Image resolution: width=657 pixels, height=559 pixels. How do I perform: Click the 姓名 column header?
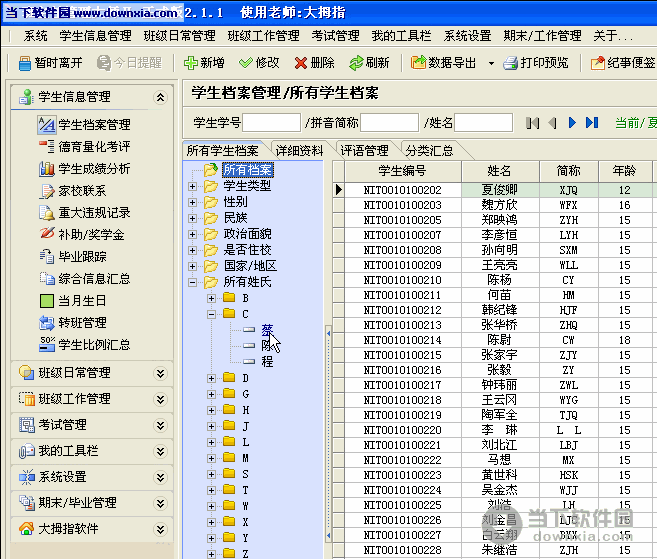[499, 171]
